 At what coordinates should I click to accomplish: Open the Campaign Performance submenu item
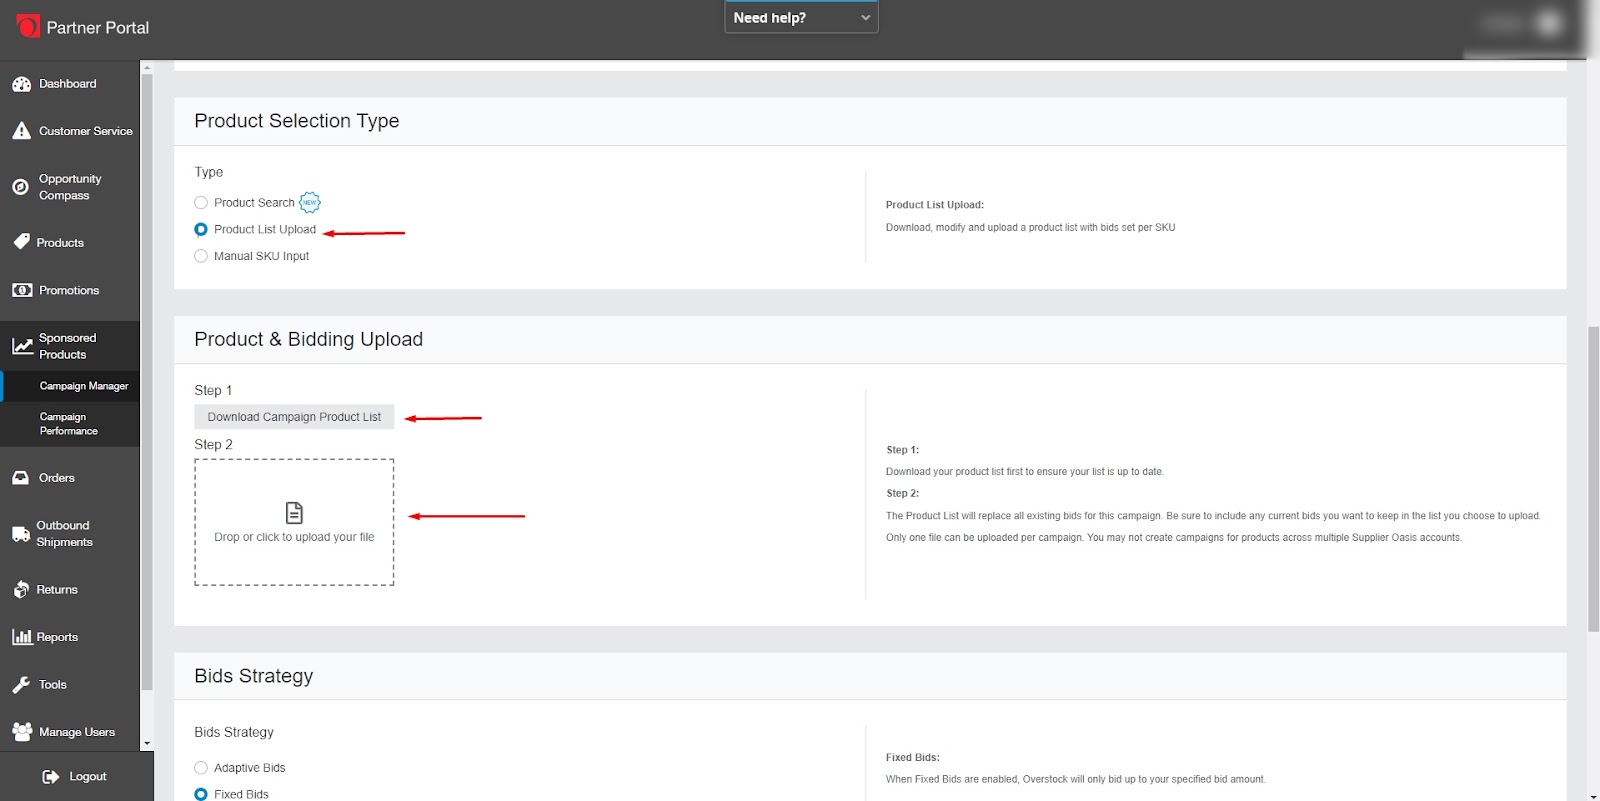(x=69, y=424)
